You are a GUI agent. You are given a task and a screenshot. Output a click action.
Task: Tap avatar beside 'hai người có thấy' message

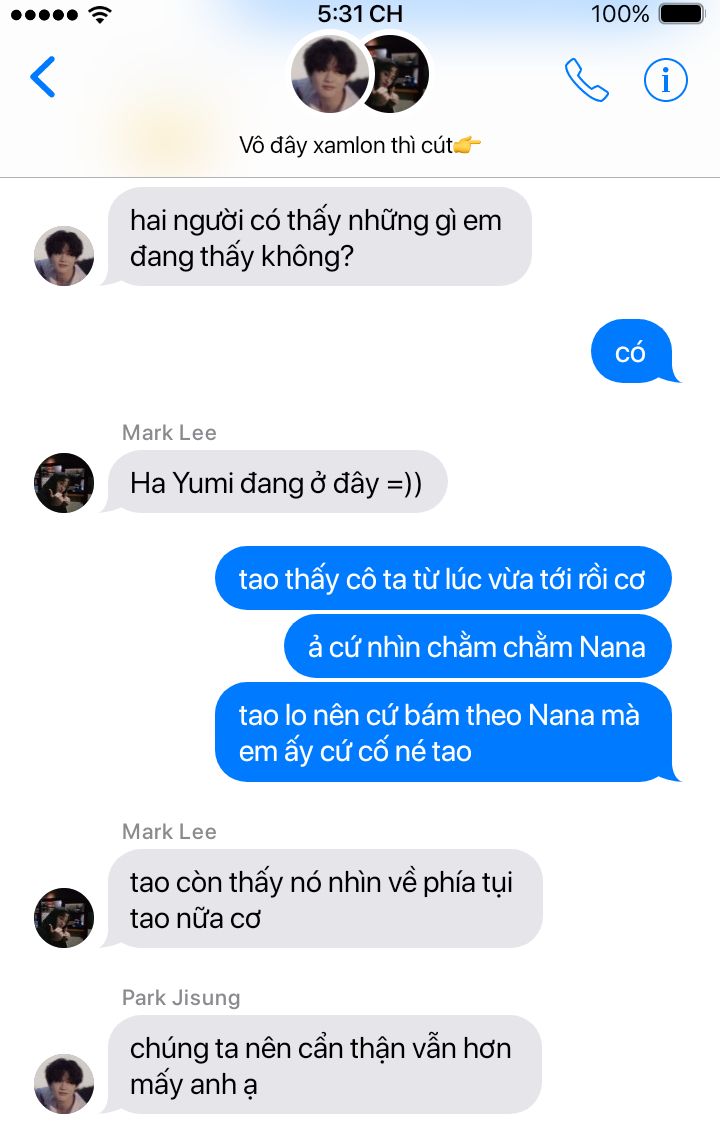pyautogui.click(x=64, y=256)
